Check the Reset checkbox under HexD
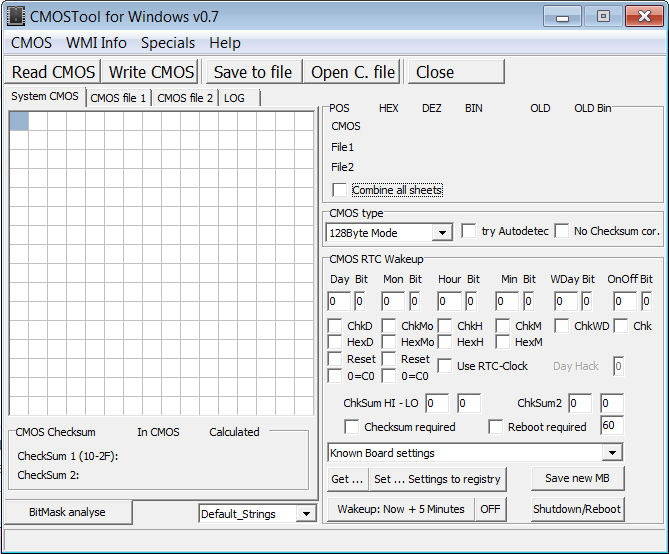This screenshot has height=554, width=669. pos(334,359)
